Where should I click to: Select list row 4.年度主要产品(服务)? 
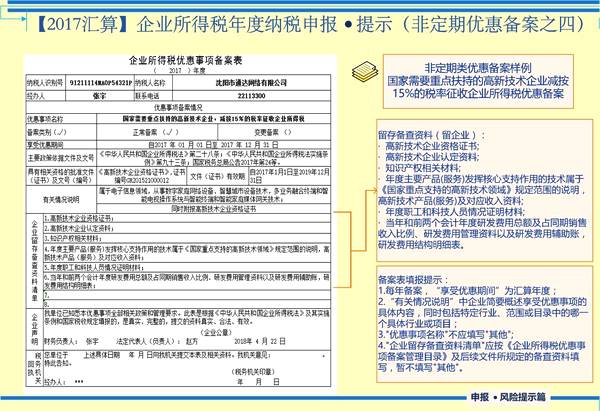[x=187, y=253]
